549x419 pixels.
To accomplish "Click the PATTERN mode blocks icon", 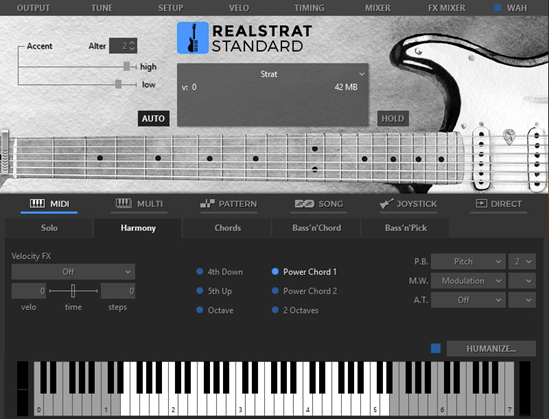I will (207, 203).
